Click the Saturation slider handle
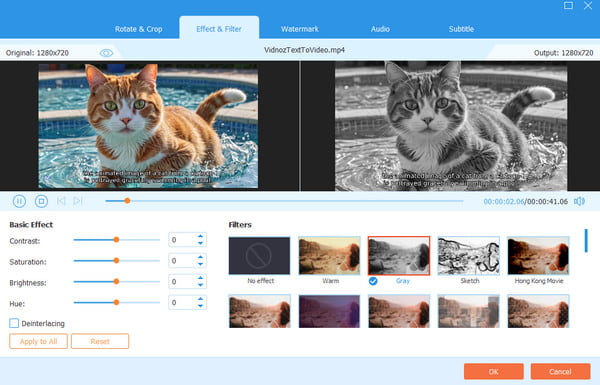The image size is (600, 385). pos(116,261)
